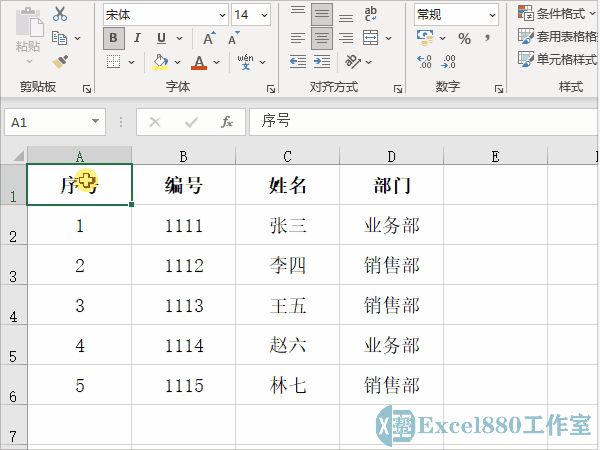Toggle center horizontal alignment
The width and height of the screenshot is (600, 450).
coord(322,38)
